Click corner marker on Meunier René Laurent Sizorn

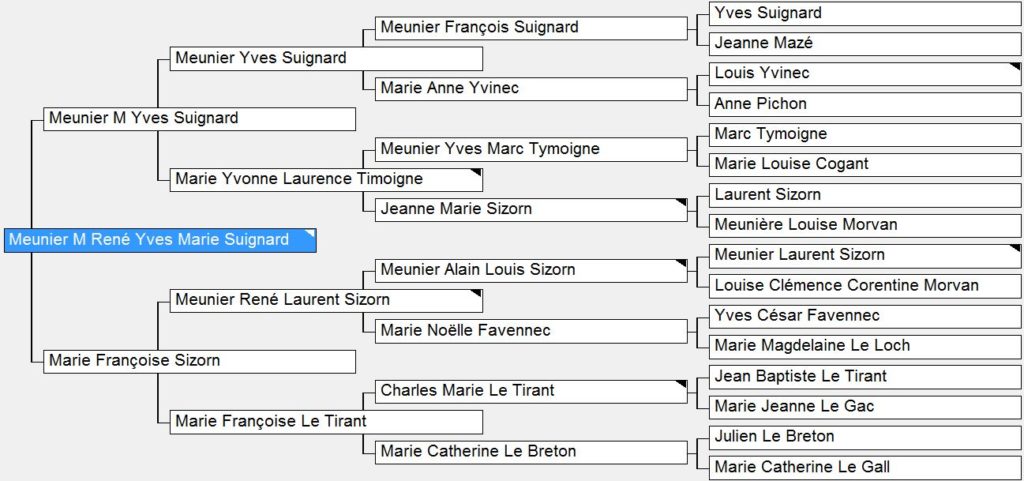[x=477, y=294]
